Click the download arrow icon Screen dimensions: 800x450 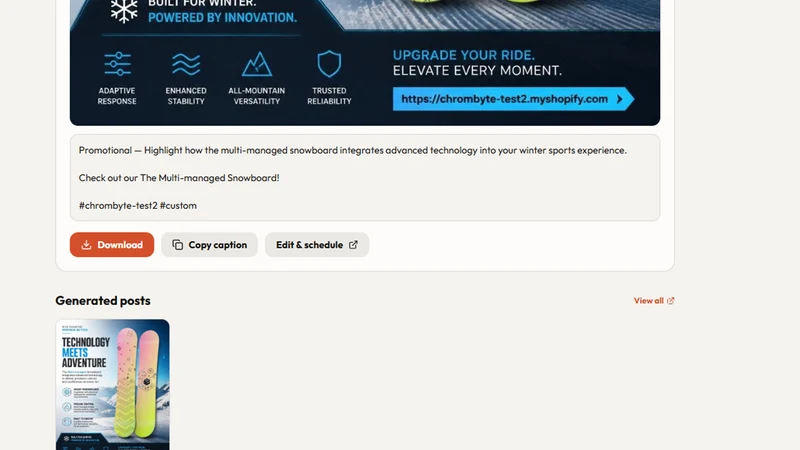(x=86, y=245)
